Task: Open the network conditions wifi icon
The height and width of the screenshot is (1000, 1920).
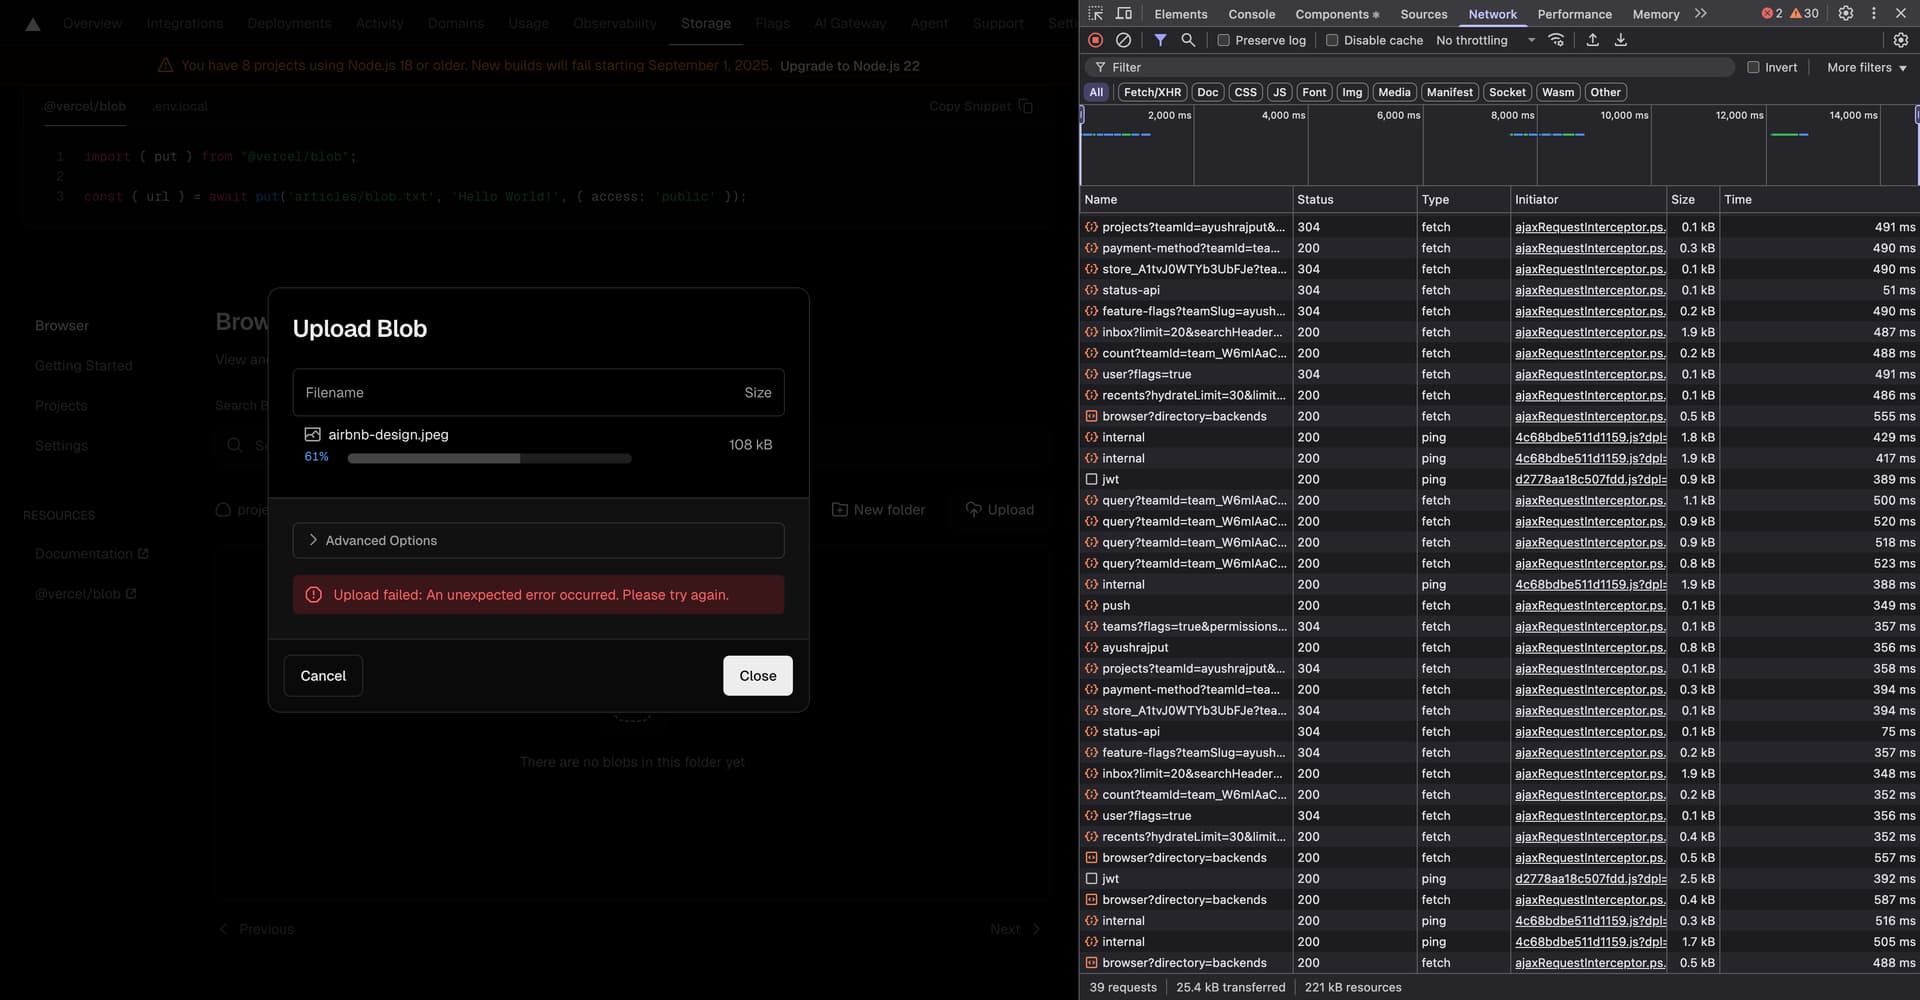Action: click(x=1556, y=40)
